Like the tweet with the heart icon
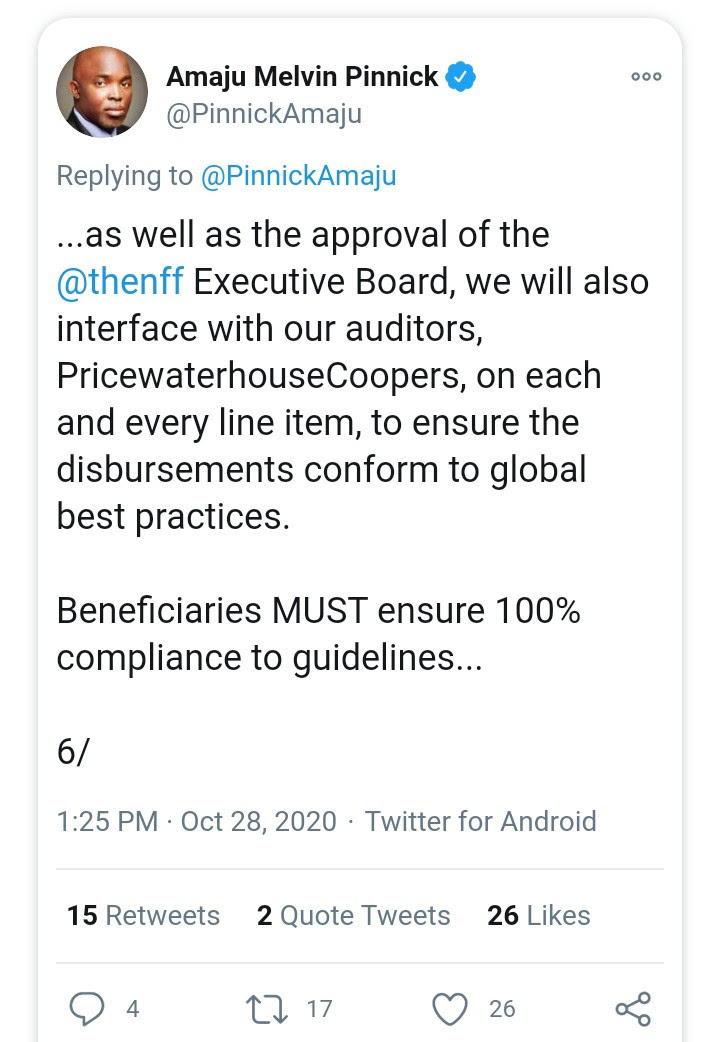 pos(451,1008)
